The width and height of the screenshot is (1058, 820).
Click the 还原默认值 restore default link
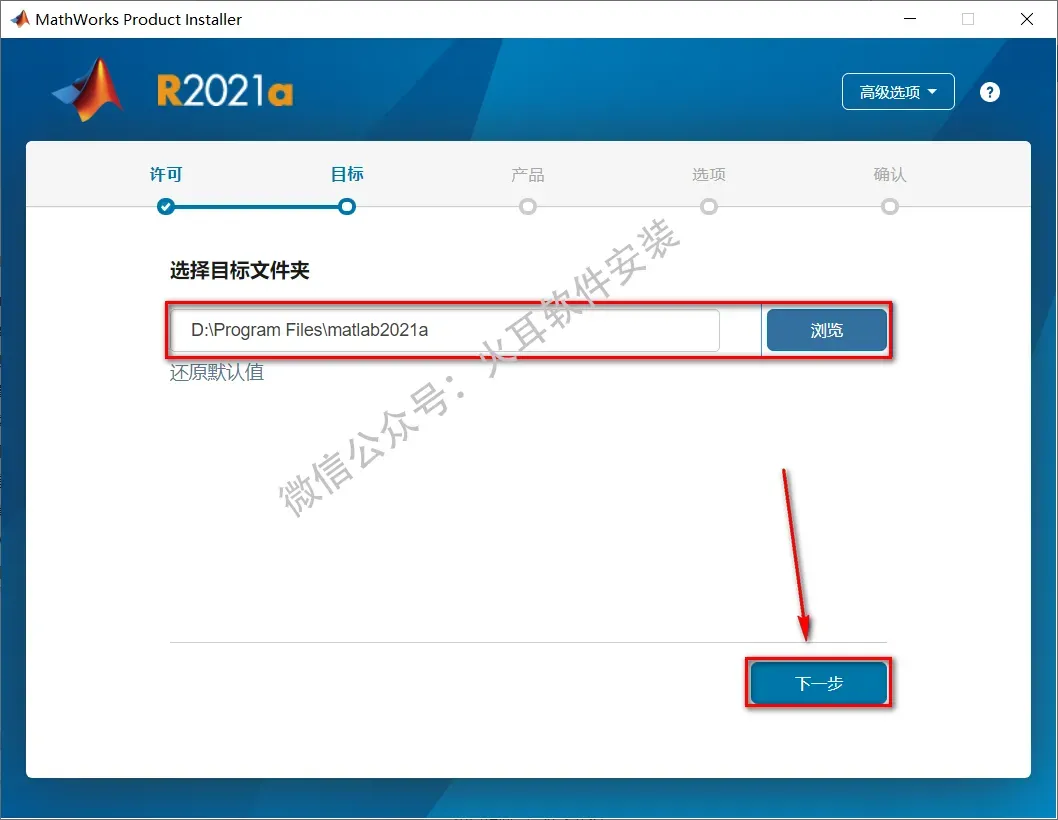[217, 373]
